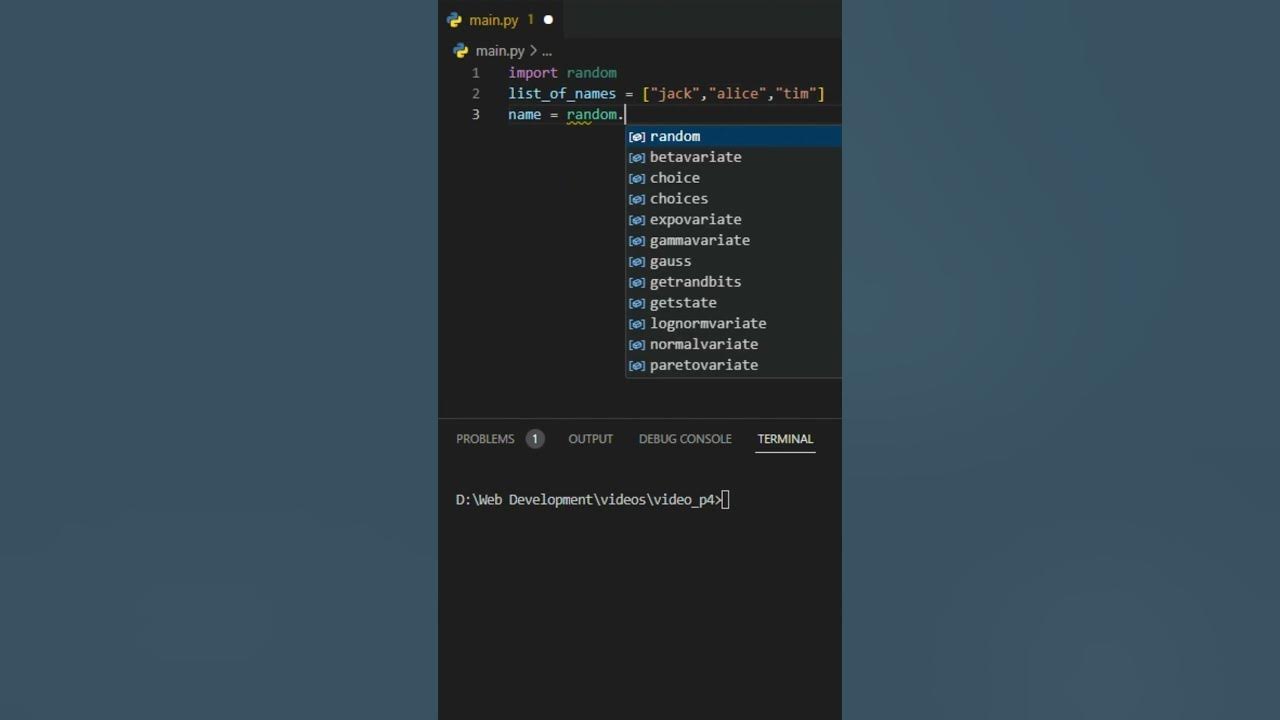The width and height of the screenshot is (1280, 720).
Task: Click the method icon beside 'gammavariate'
Action: coord(637,240)
